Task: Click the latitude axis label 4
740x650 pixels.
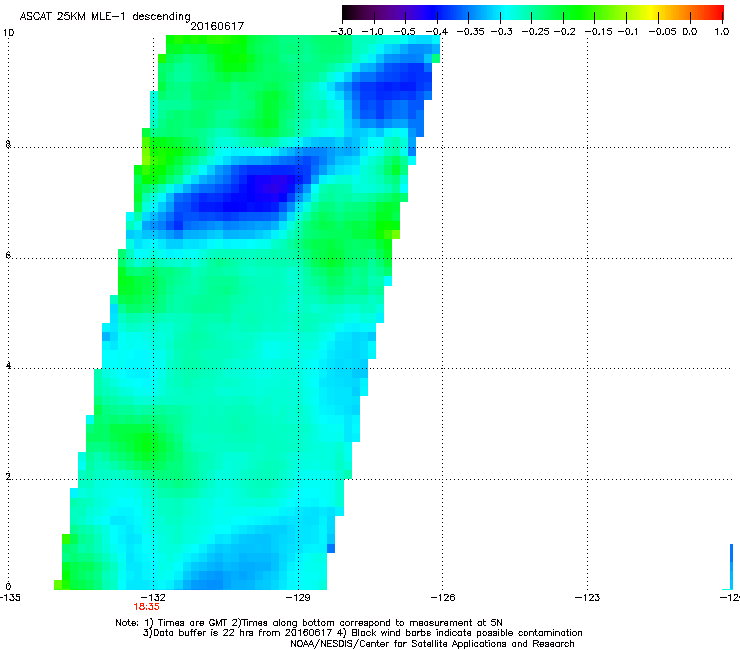Action: 8,366
